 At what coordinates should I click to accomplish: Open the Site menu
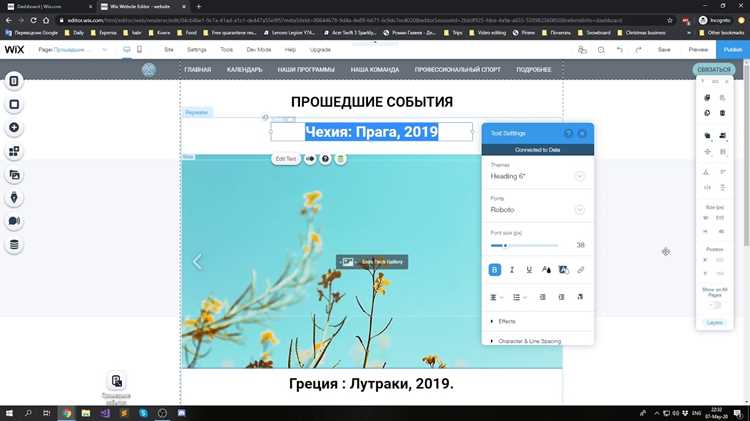(169, 50)
